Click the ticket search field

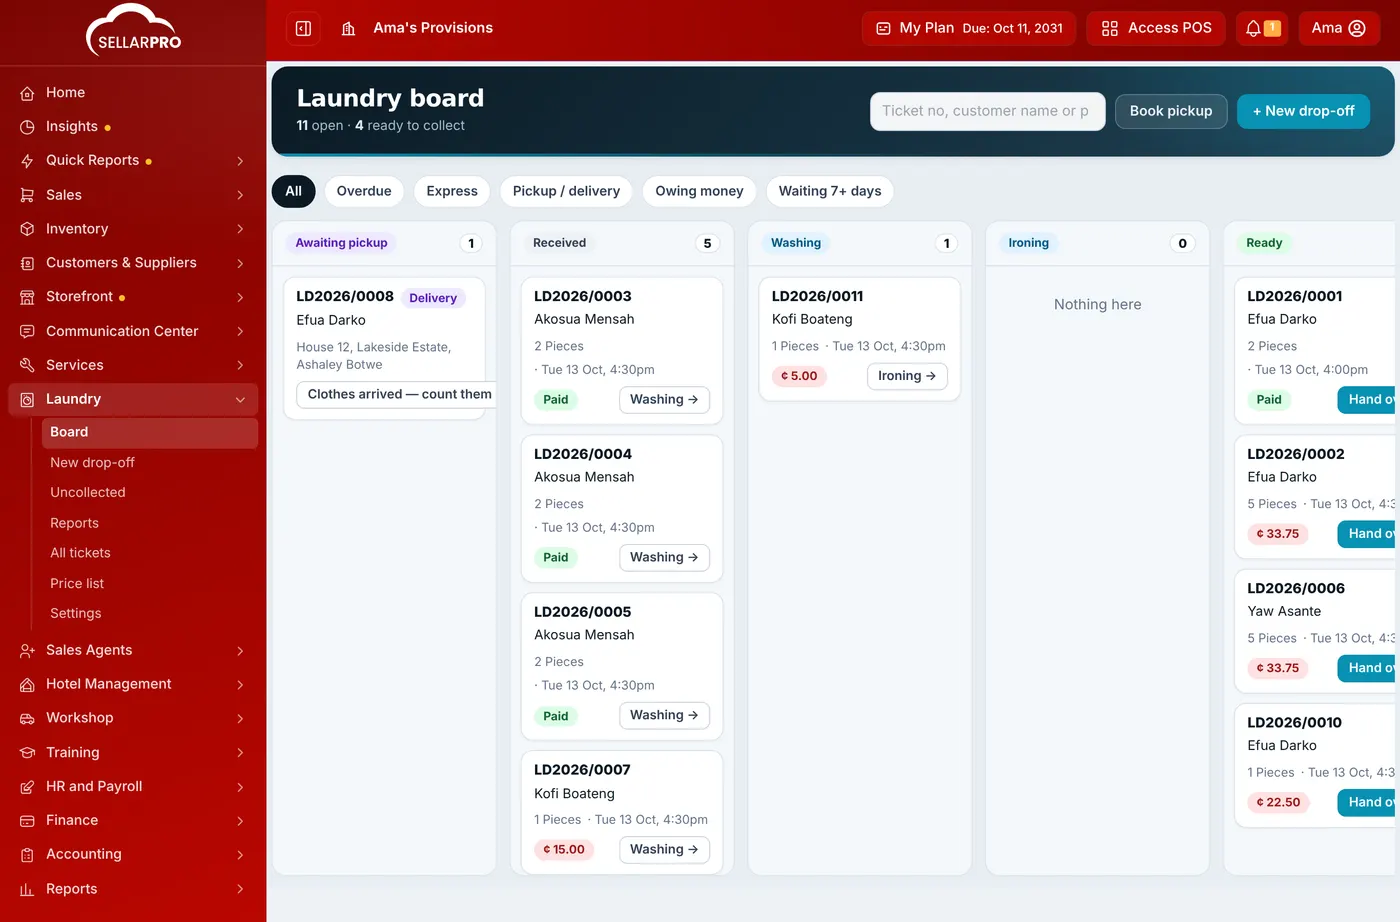click(987, 111)
